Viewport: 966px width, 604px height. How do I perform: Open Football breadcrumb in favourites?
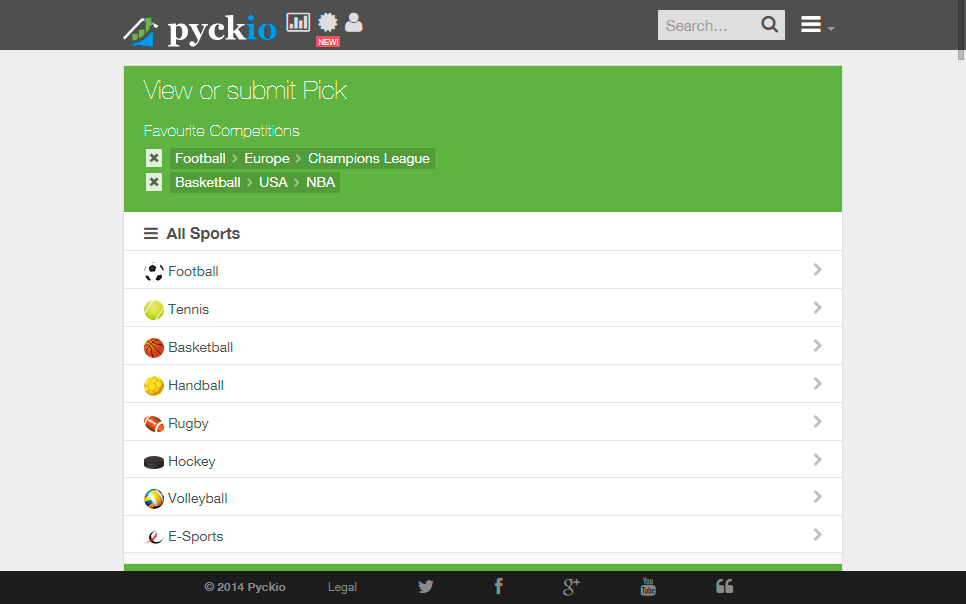tap(200, 158)
